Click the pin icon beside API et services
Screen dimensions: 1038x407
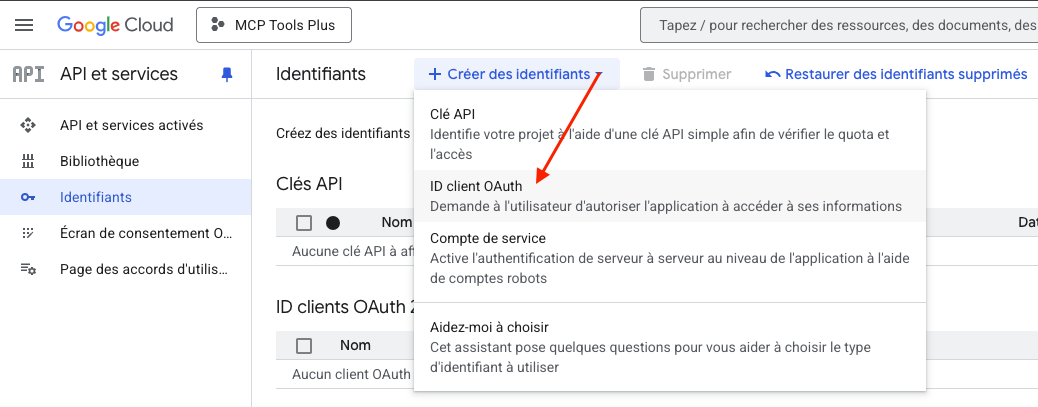click(x=227, y=74)
